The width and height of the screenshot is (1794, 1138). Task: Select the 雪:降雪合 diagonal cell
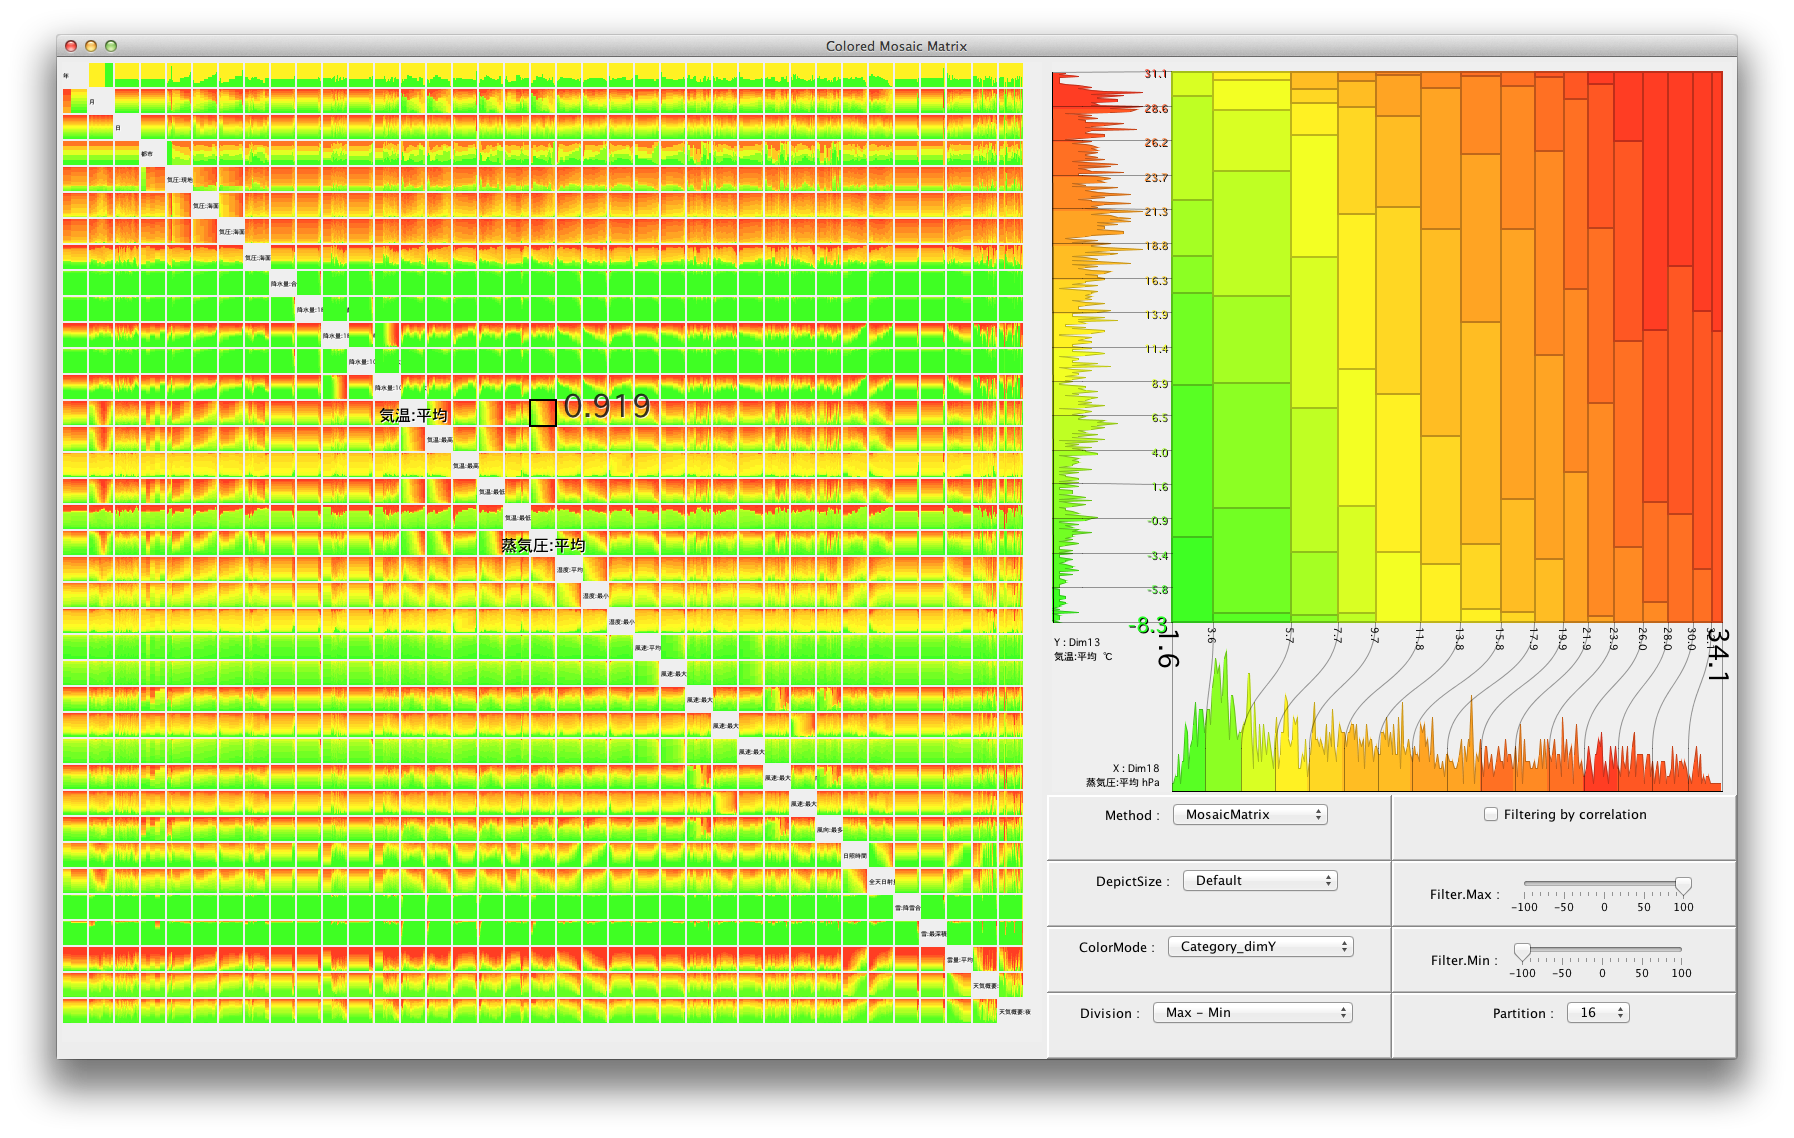907,907
